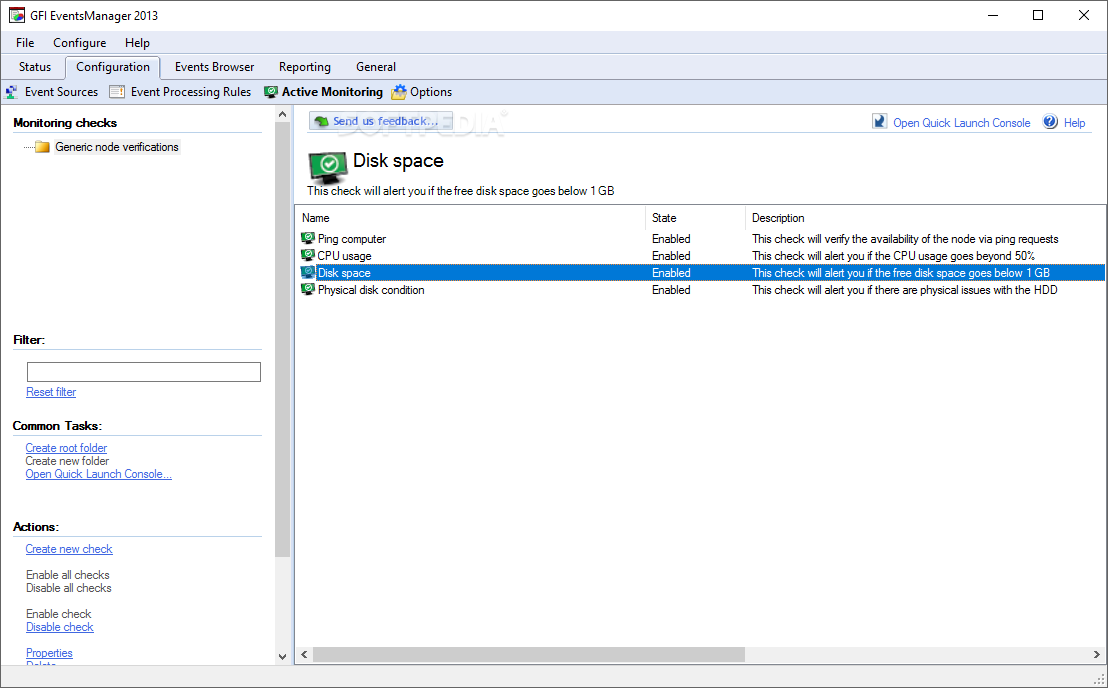
Task: Click Create root folder link
Action: [x=66, y=448]
